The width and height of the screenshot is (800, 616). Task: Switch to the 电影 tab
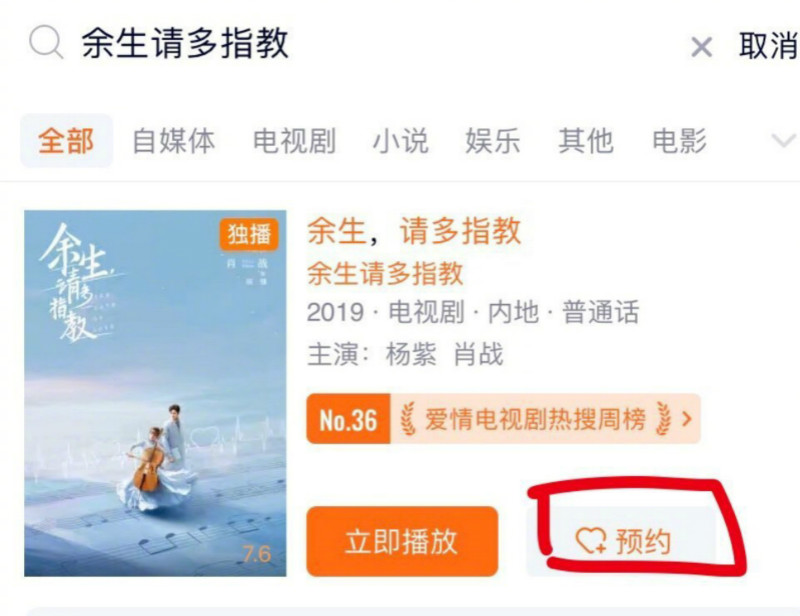click(x=680, y=141)
